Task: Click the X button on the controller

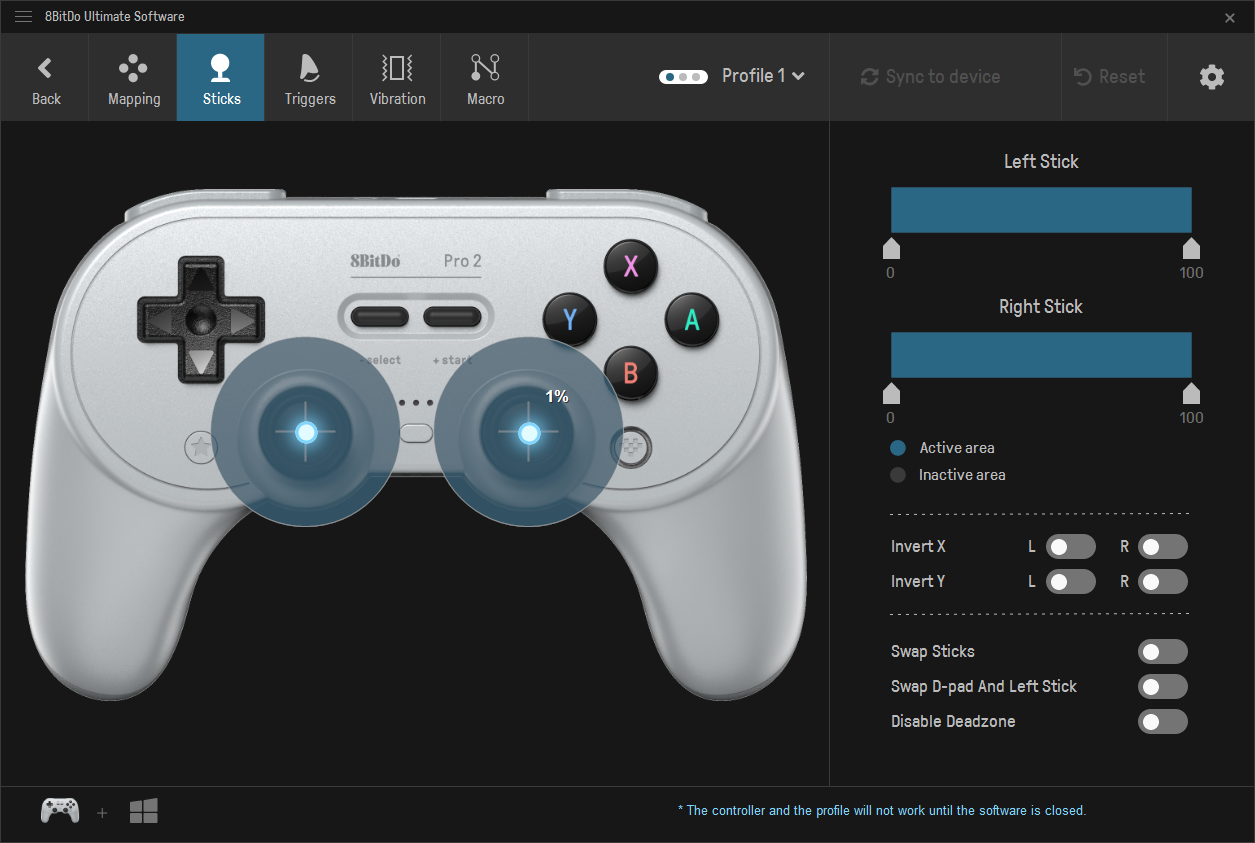Action: pos(631,267)
